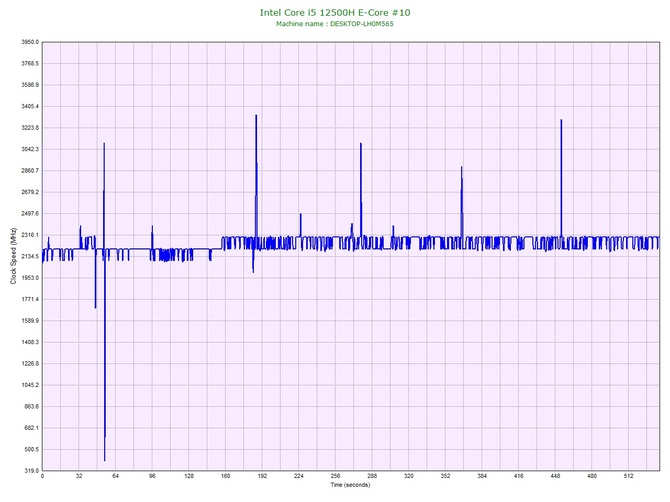Click the chart title Intel Core i5 12500H E-Core #10
670x502 pixels.
[x=335, y=12]
